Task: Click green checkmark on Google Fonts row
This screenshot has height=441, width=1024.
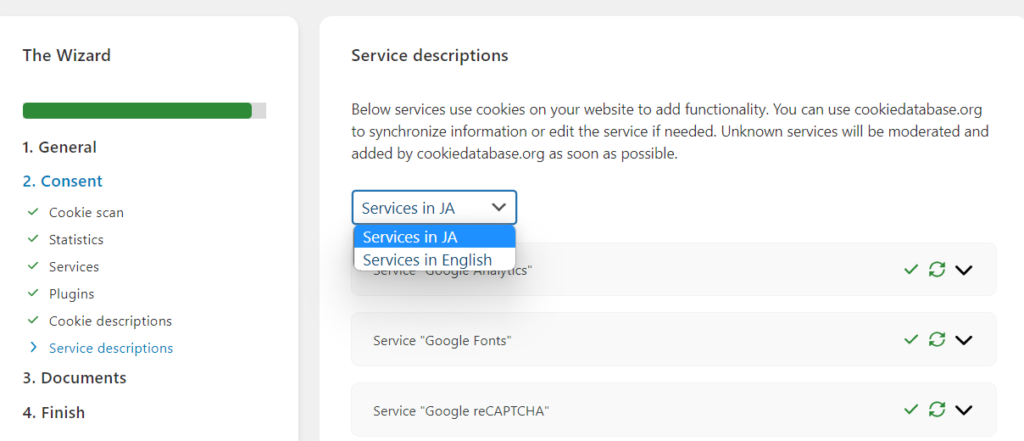Action: (x=911, y=339)
